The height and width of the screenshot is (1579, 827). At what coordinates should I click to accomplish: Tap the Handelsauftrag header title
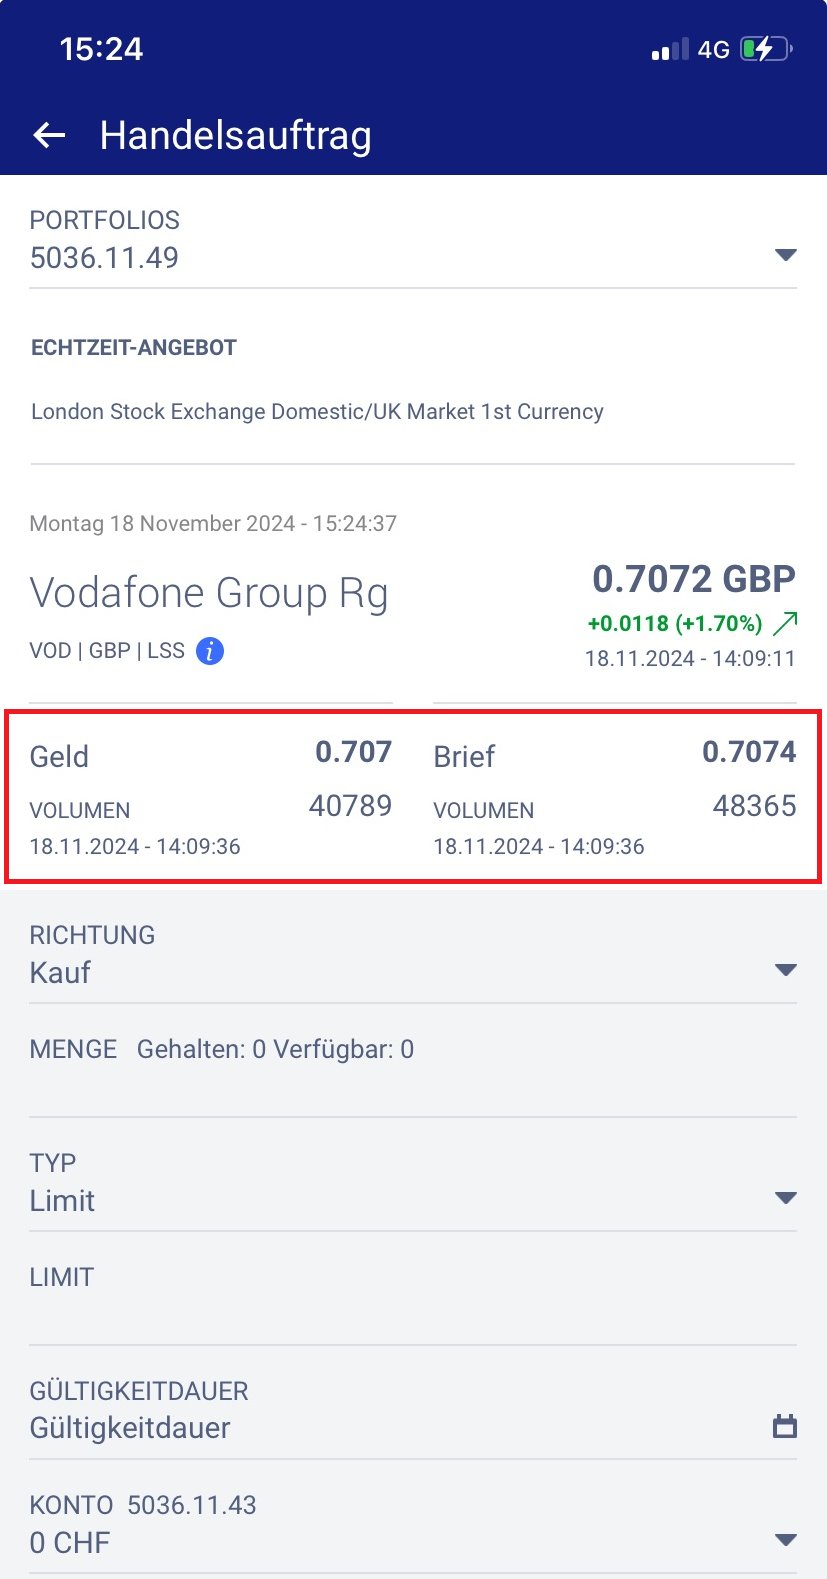click(236, 136)
